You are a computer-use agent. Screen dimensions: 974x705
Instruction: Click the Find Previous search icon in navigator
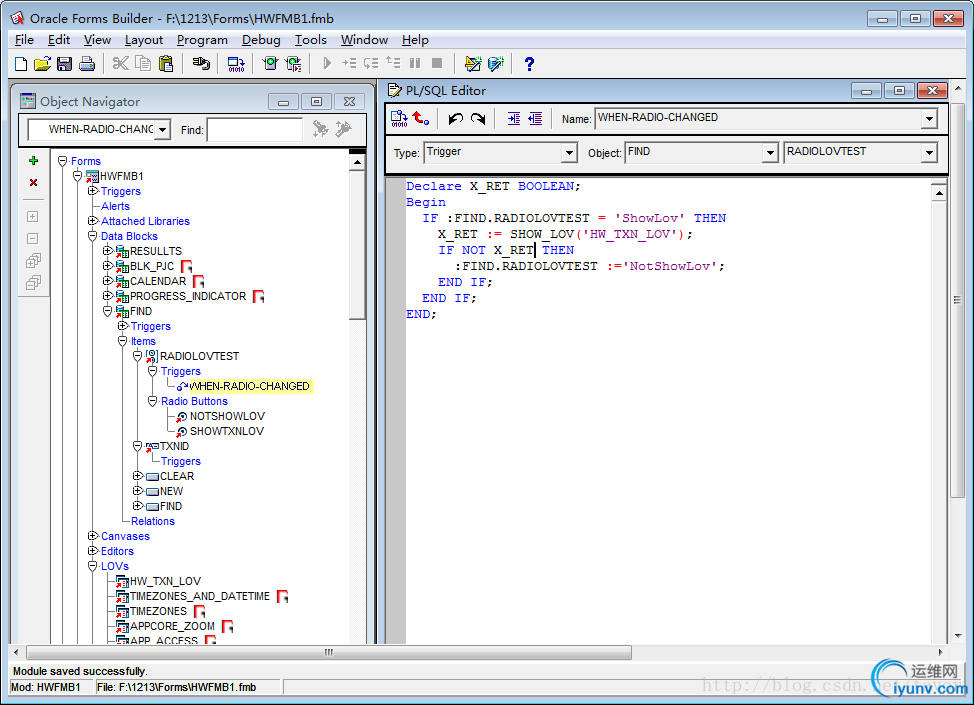coord(344,129)
